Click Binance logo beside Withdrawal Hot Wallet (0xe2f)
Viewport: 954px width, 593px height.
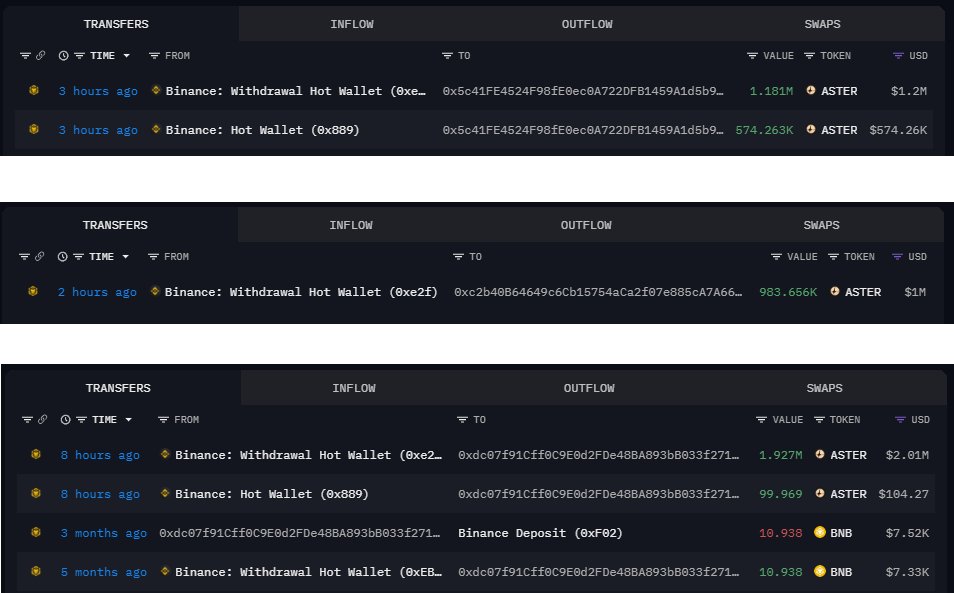point(155,291)
